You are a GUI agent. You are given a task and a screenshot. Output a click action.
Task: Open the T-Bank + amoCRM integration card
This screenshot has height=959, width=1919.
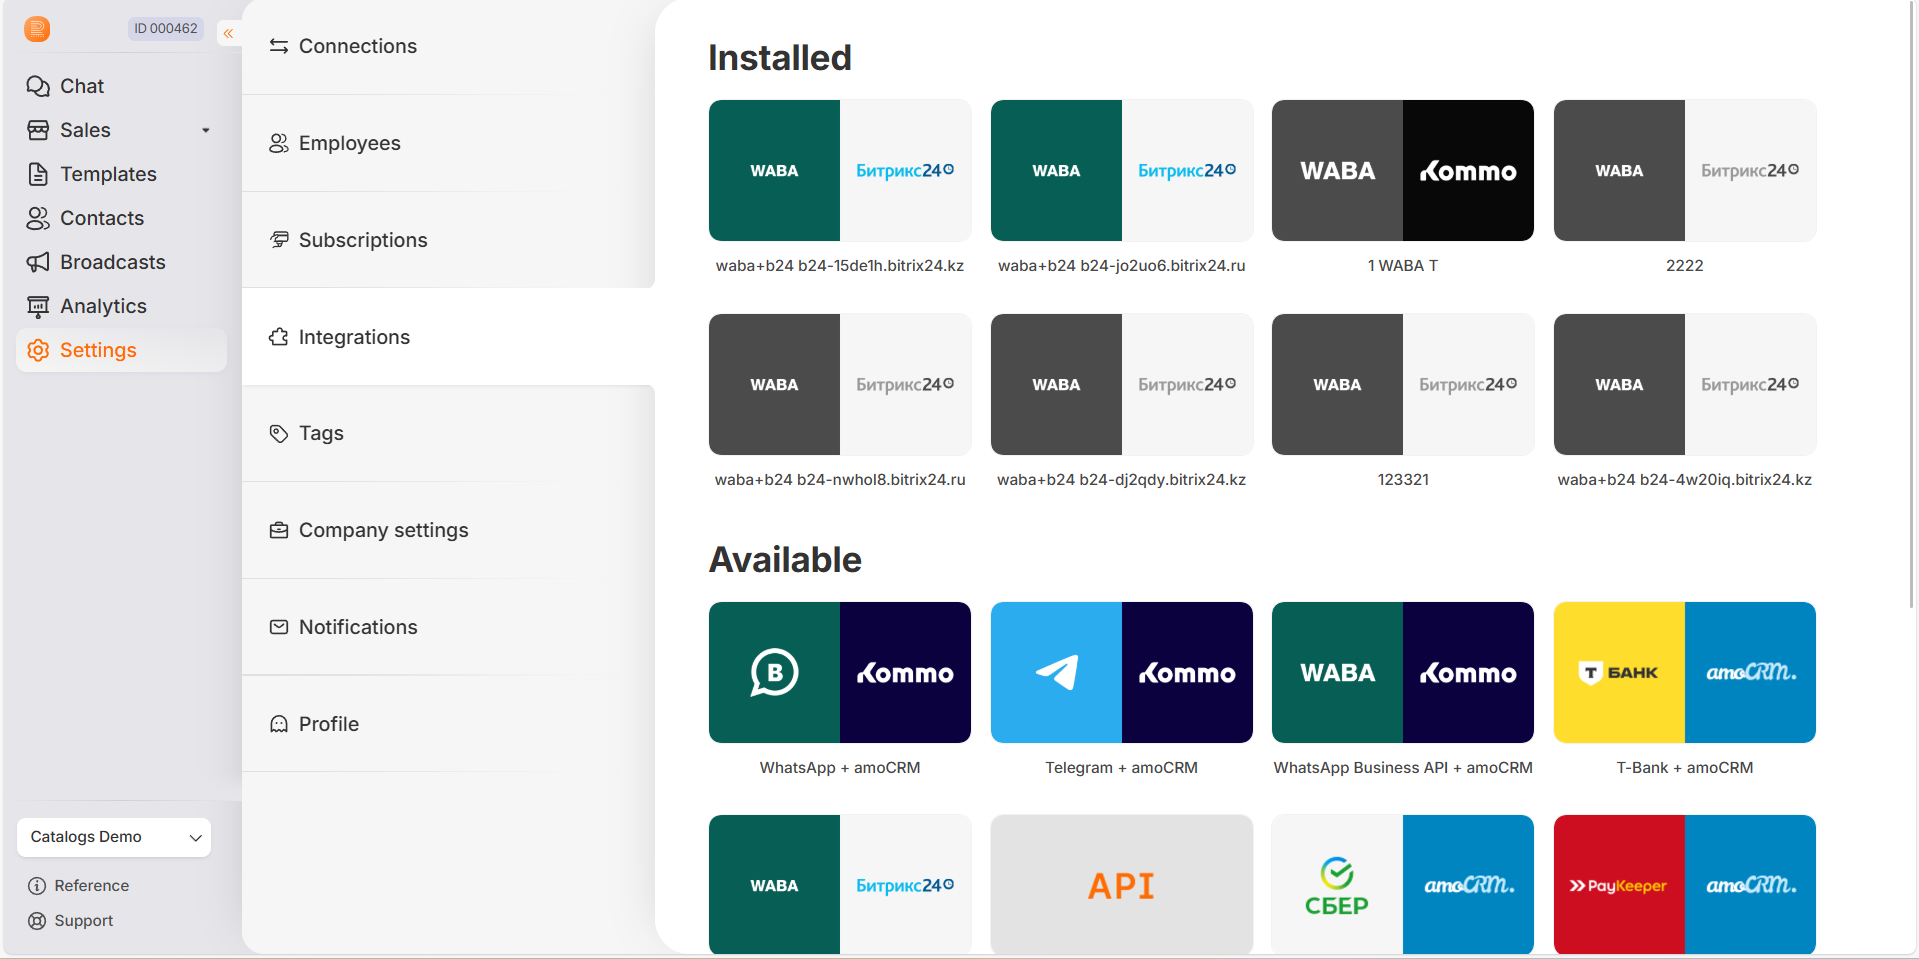pos(1684,673)
